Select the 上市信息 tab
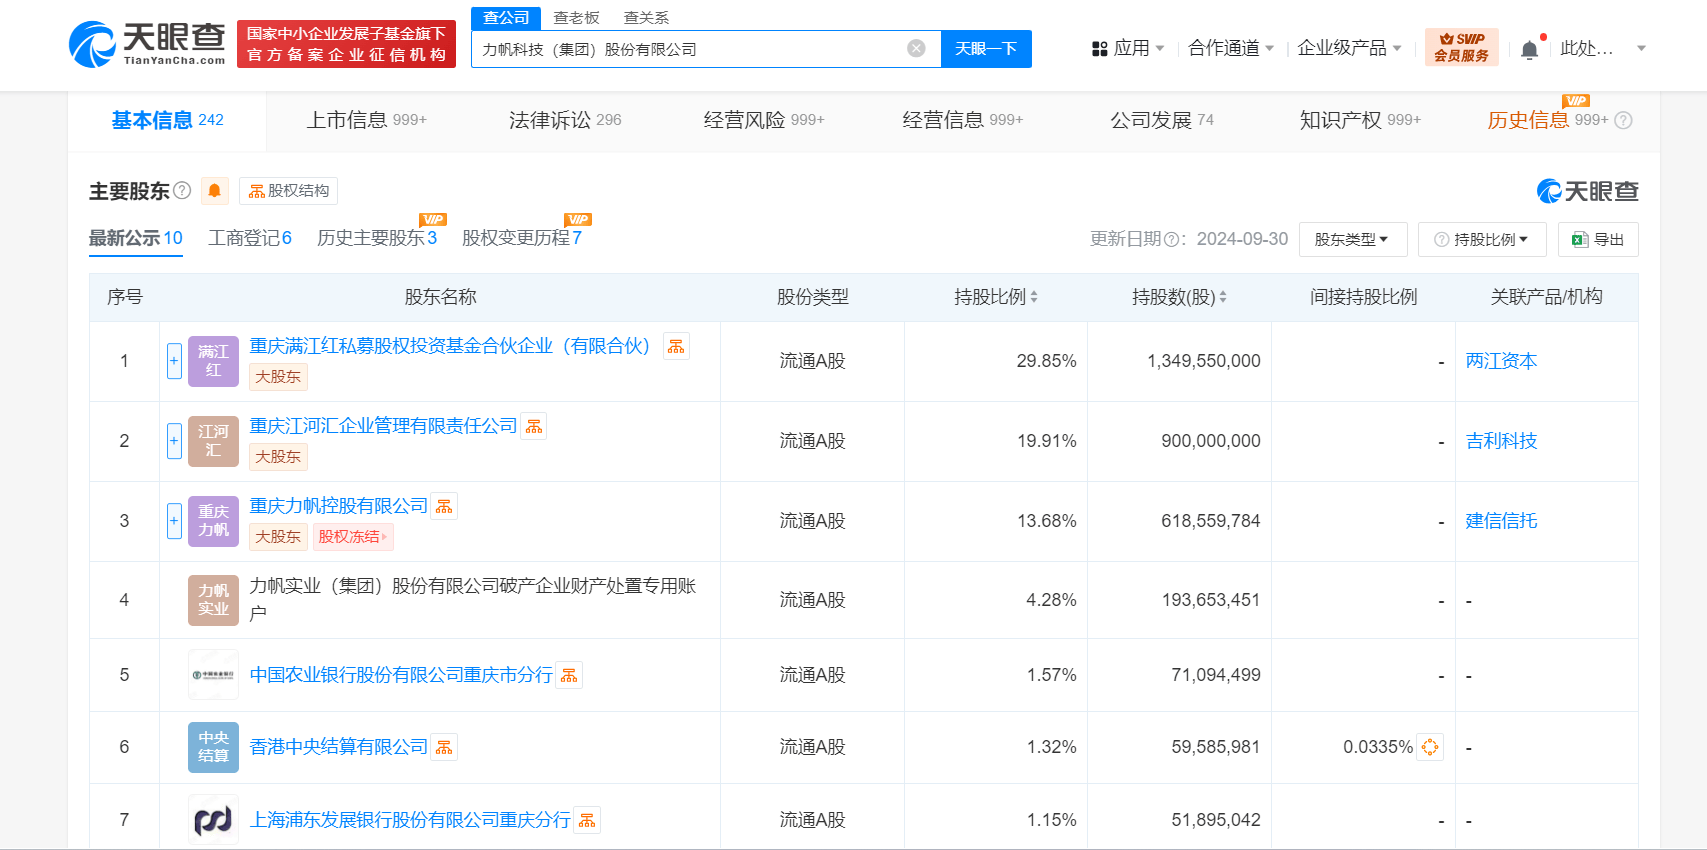Viewport: 1707px width, 850px height. point(366,120)
